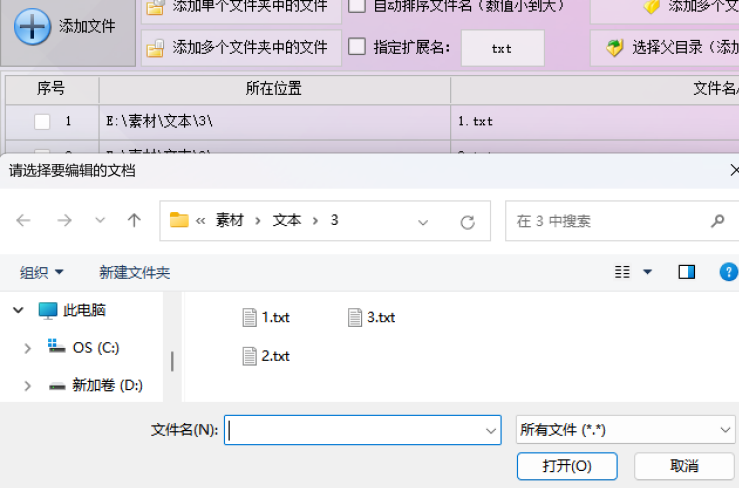Click the Back arrow in file dialog
The height and width of the screenshot is (489, 740).
pos(23,220)
